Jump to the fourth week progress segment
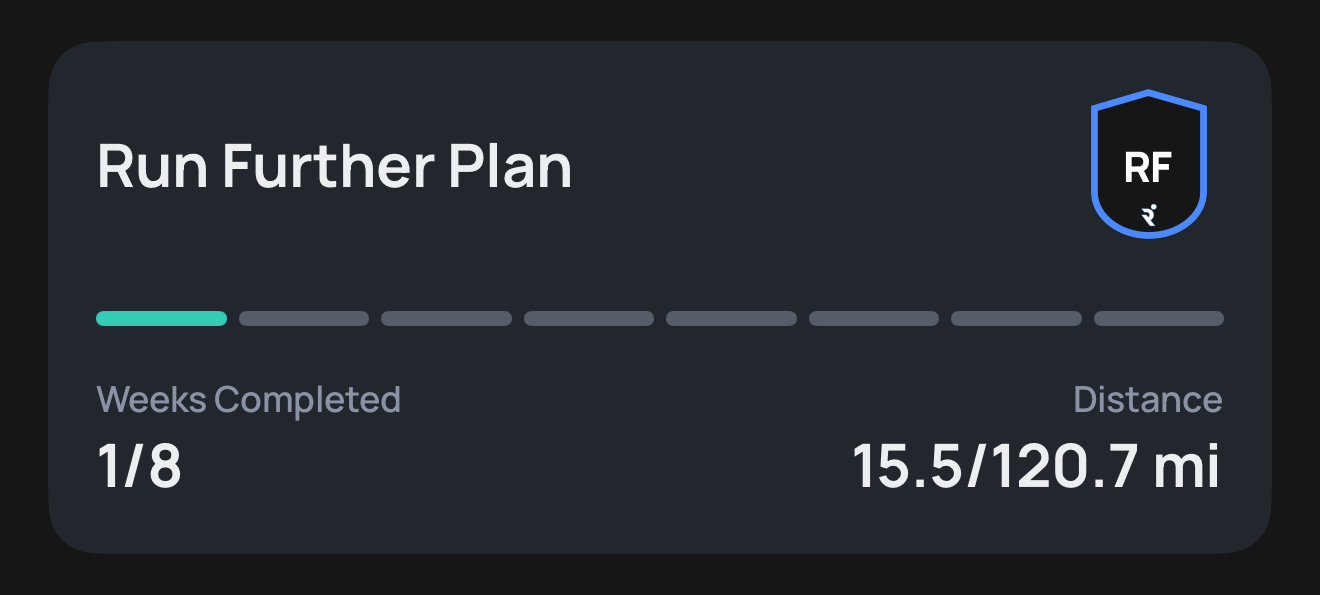 [589, 319]
